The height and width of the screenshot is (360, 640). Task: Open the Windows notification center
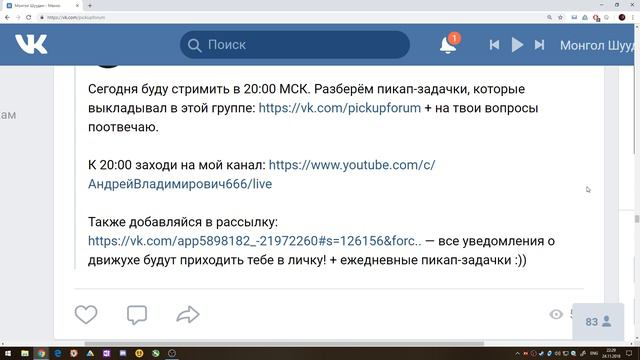click(629, 353)
